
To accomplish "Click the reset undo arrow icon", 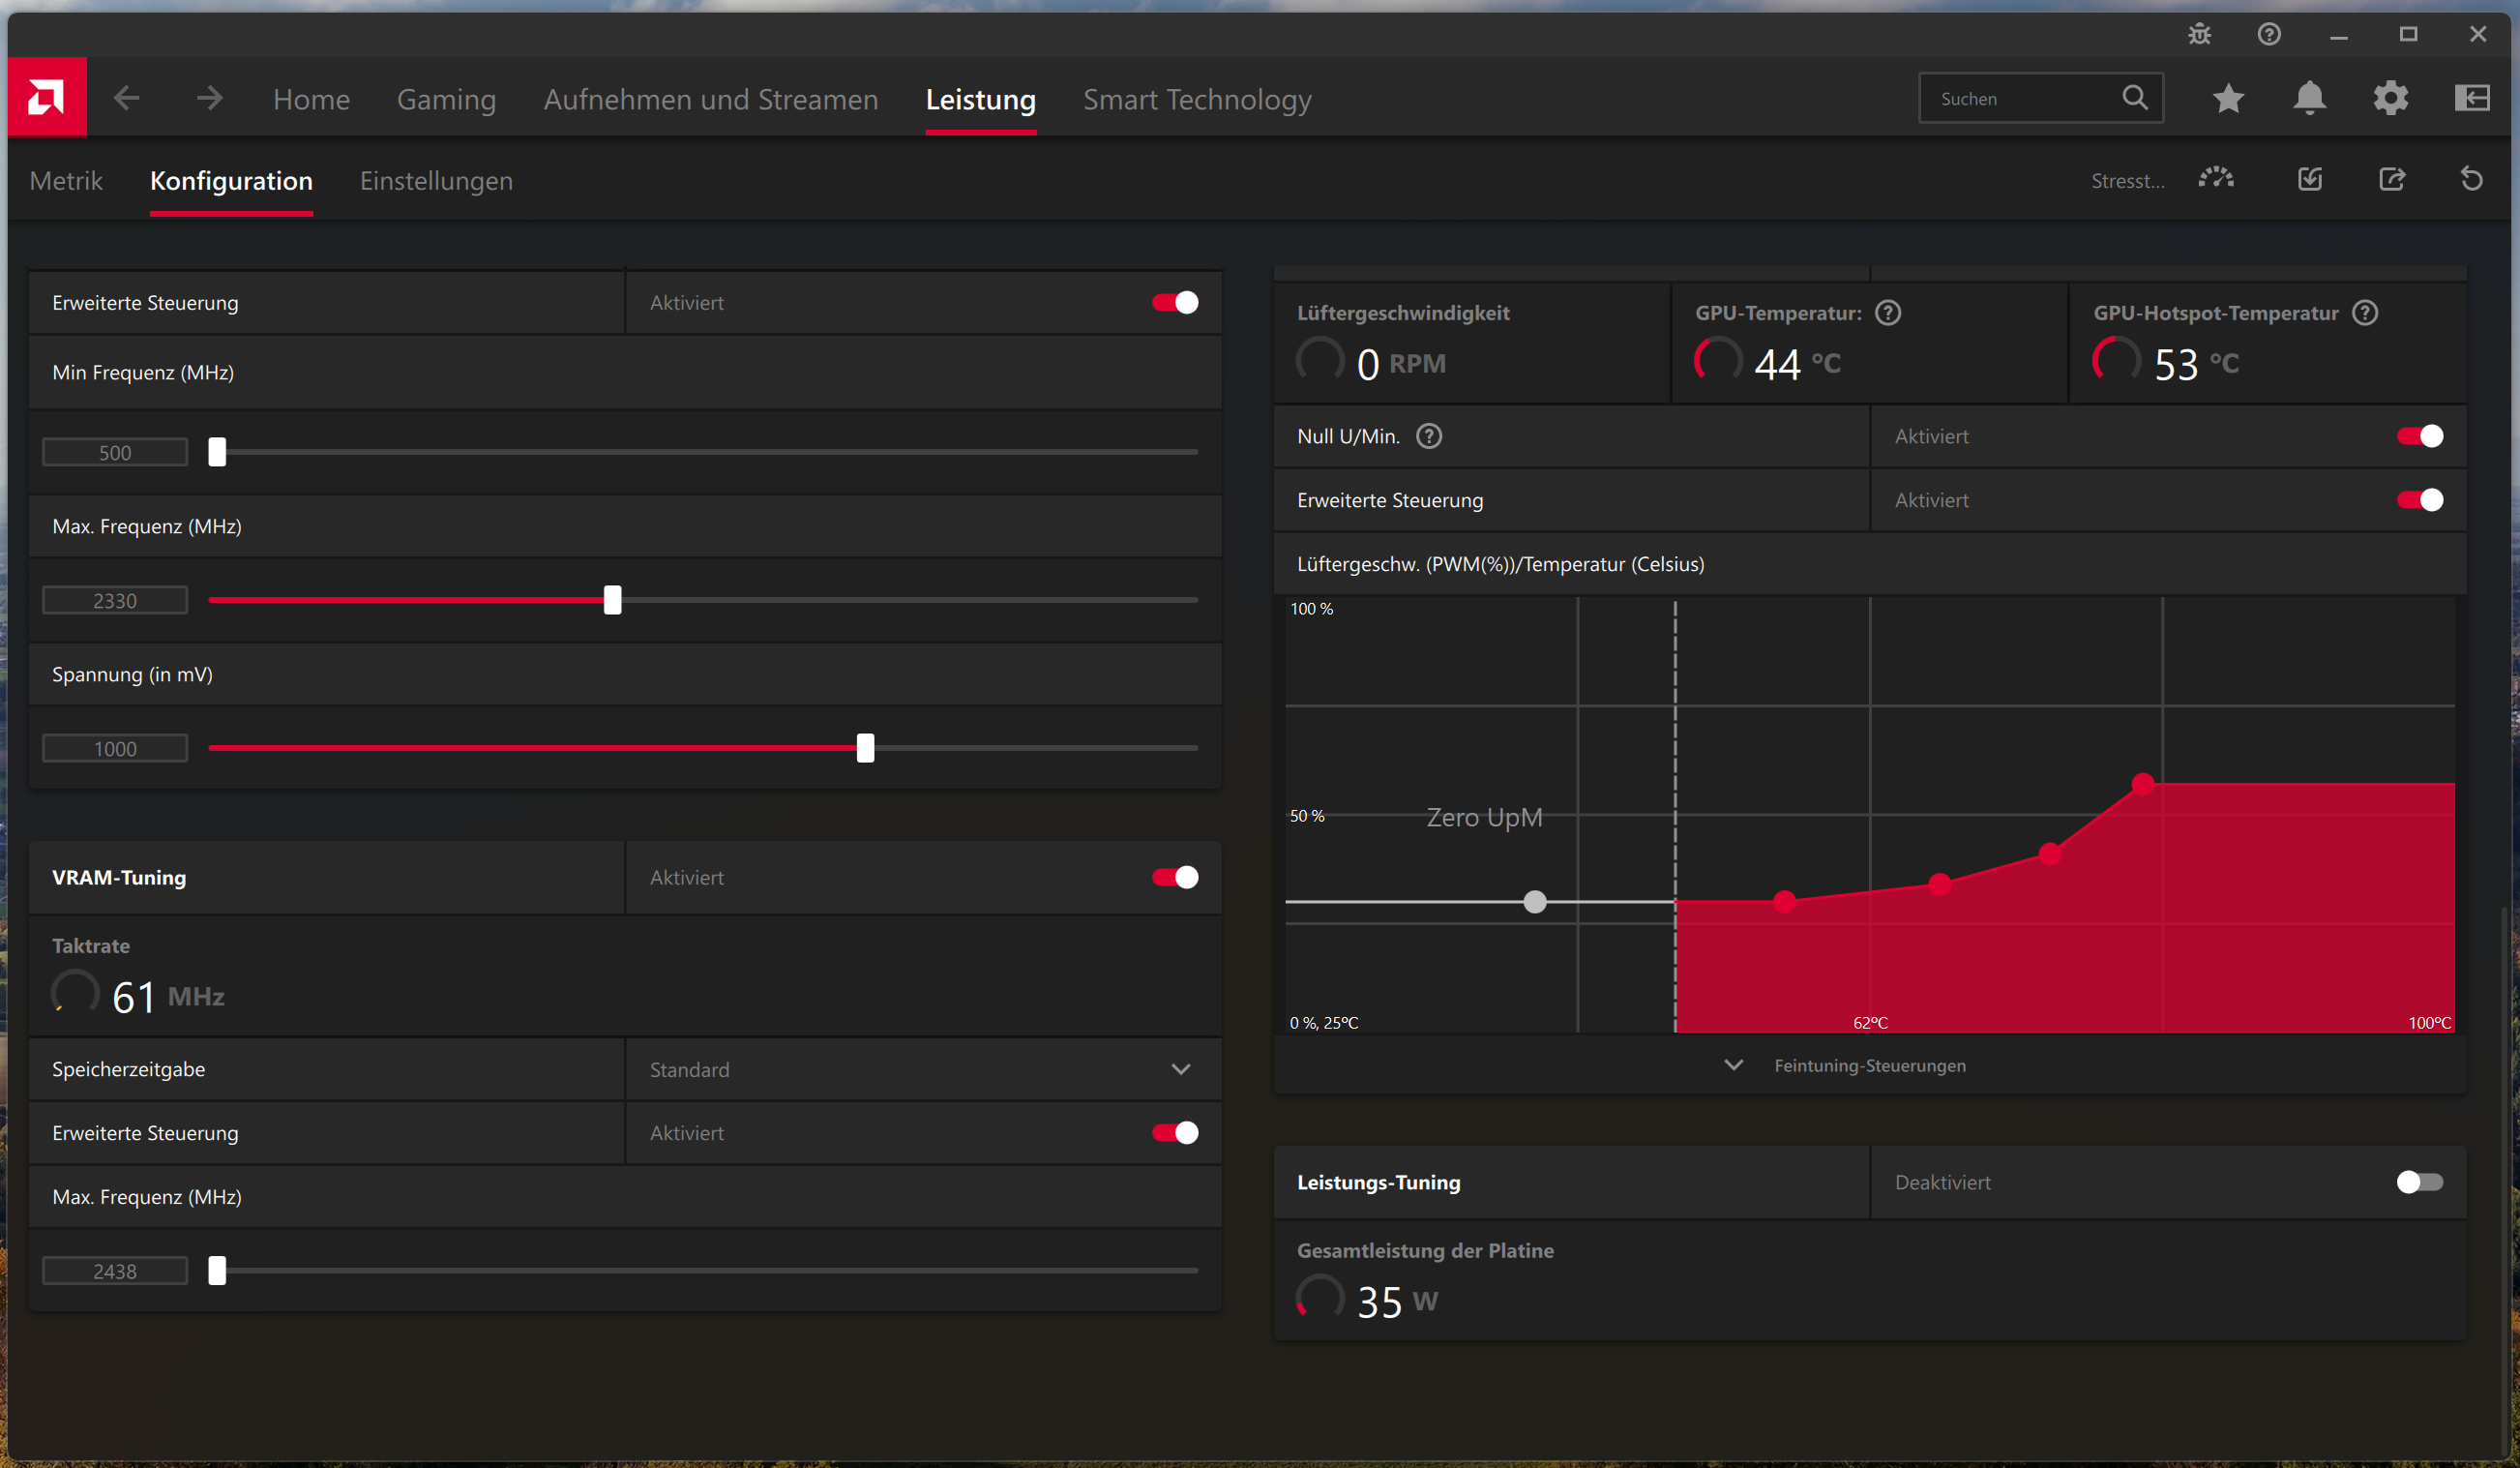I will pos(2471,179).
